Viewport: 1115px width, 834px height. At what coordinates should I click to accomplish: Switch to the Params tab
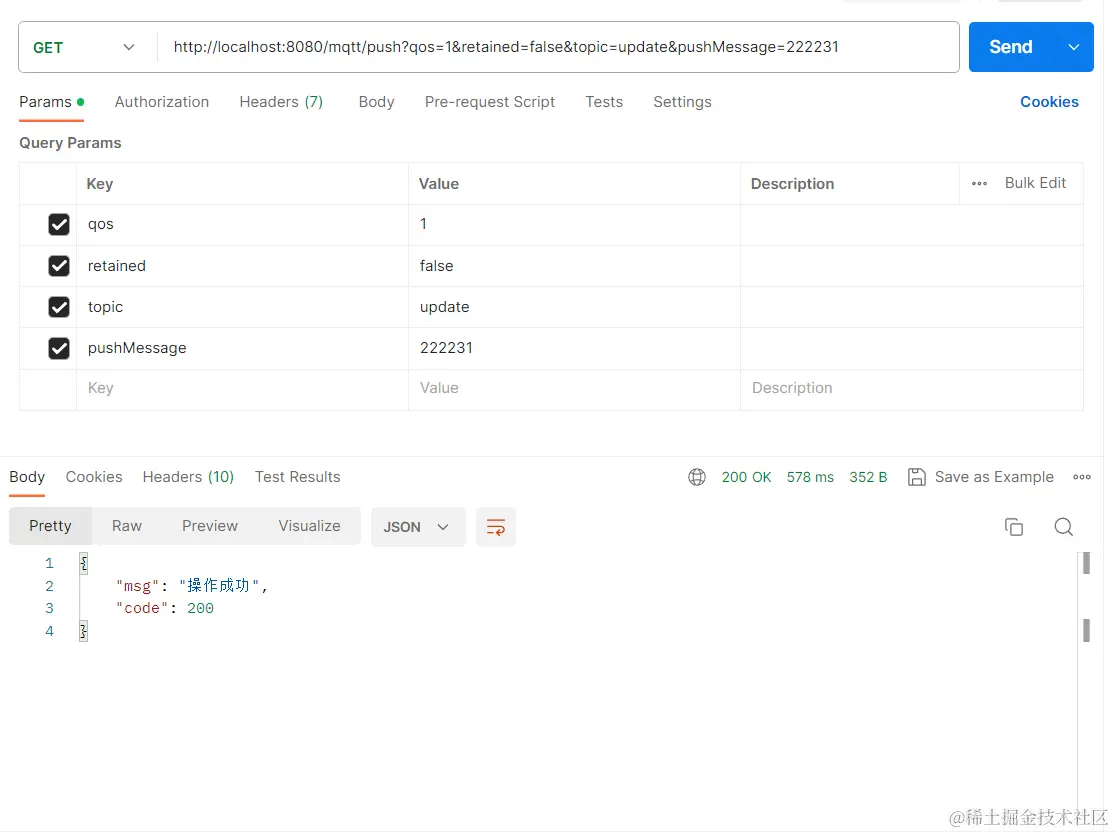point(51,102)
